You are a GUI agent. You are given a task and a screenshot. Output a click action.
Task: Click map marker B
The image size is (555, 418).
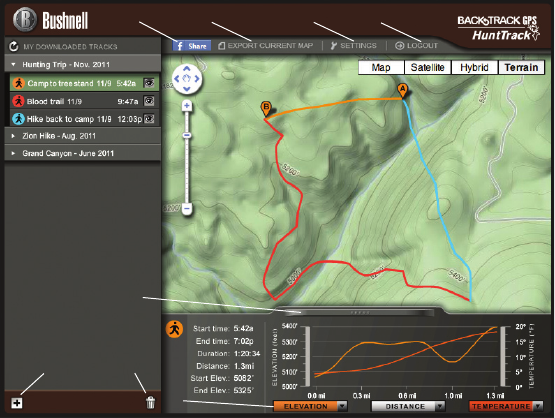click(x=266, y=109)
